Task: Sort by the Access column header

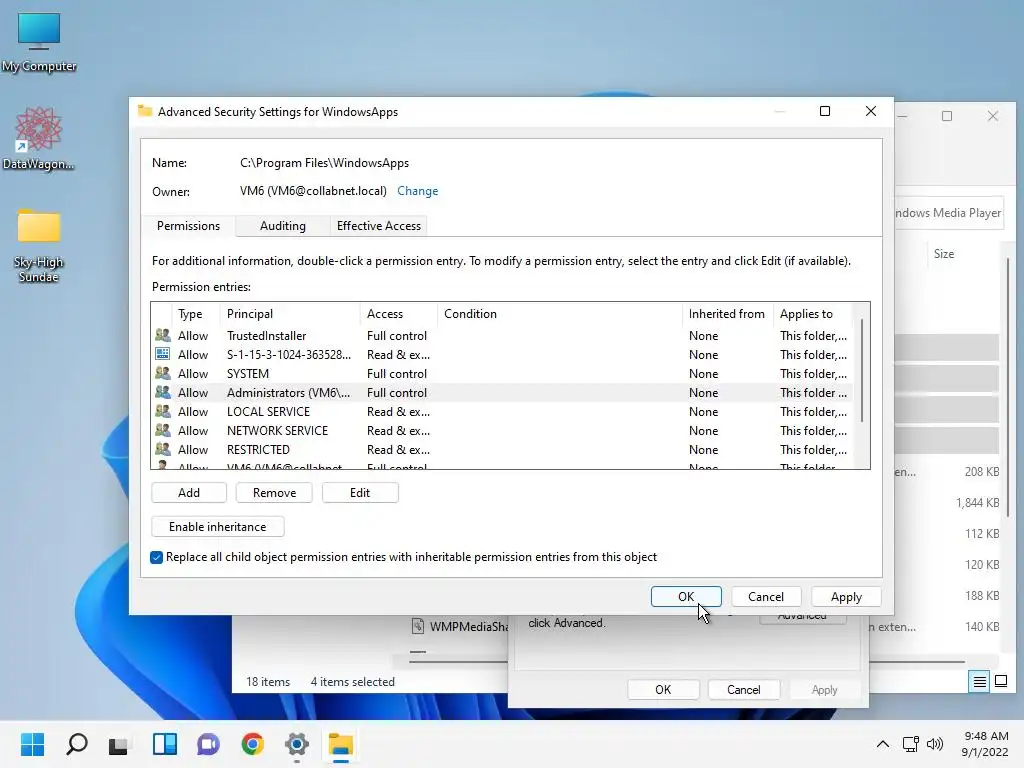Action: tap(399, 313)
